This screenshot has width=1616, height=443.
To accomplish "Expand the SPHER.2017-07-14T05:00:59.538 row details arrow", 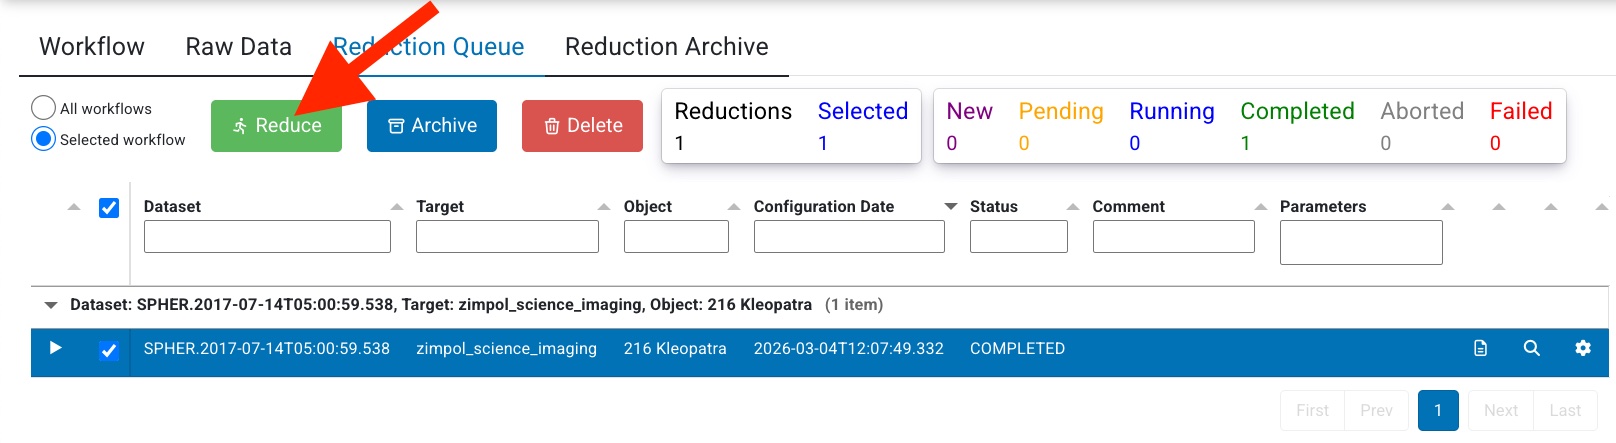I will point(56,348).
